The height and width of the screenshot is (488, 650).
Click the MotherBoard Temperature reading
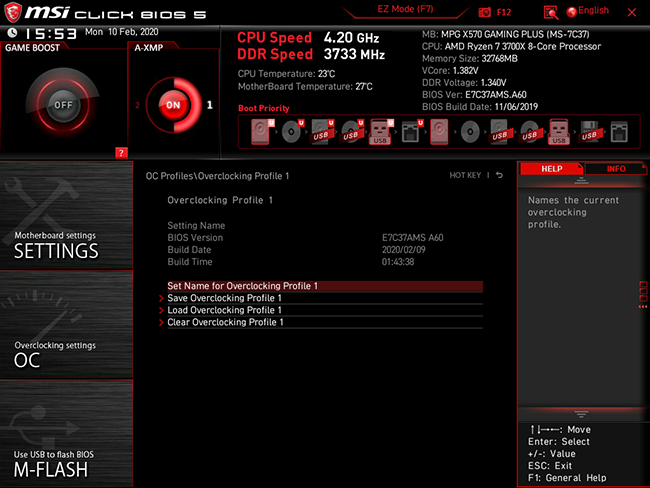click(305, 86)
